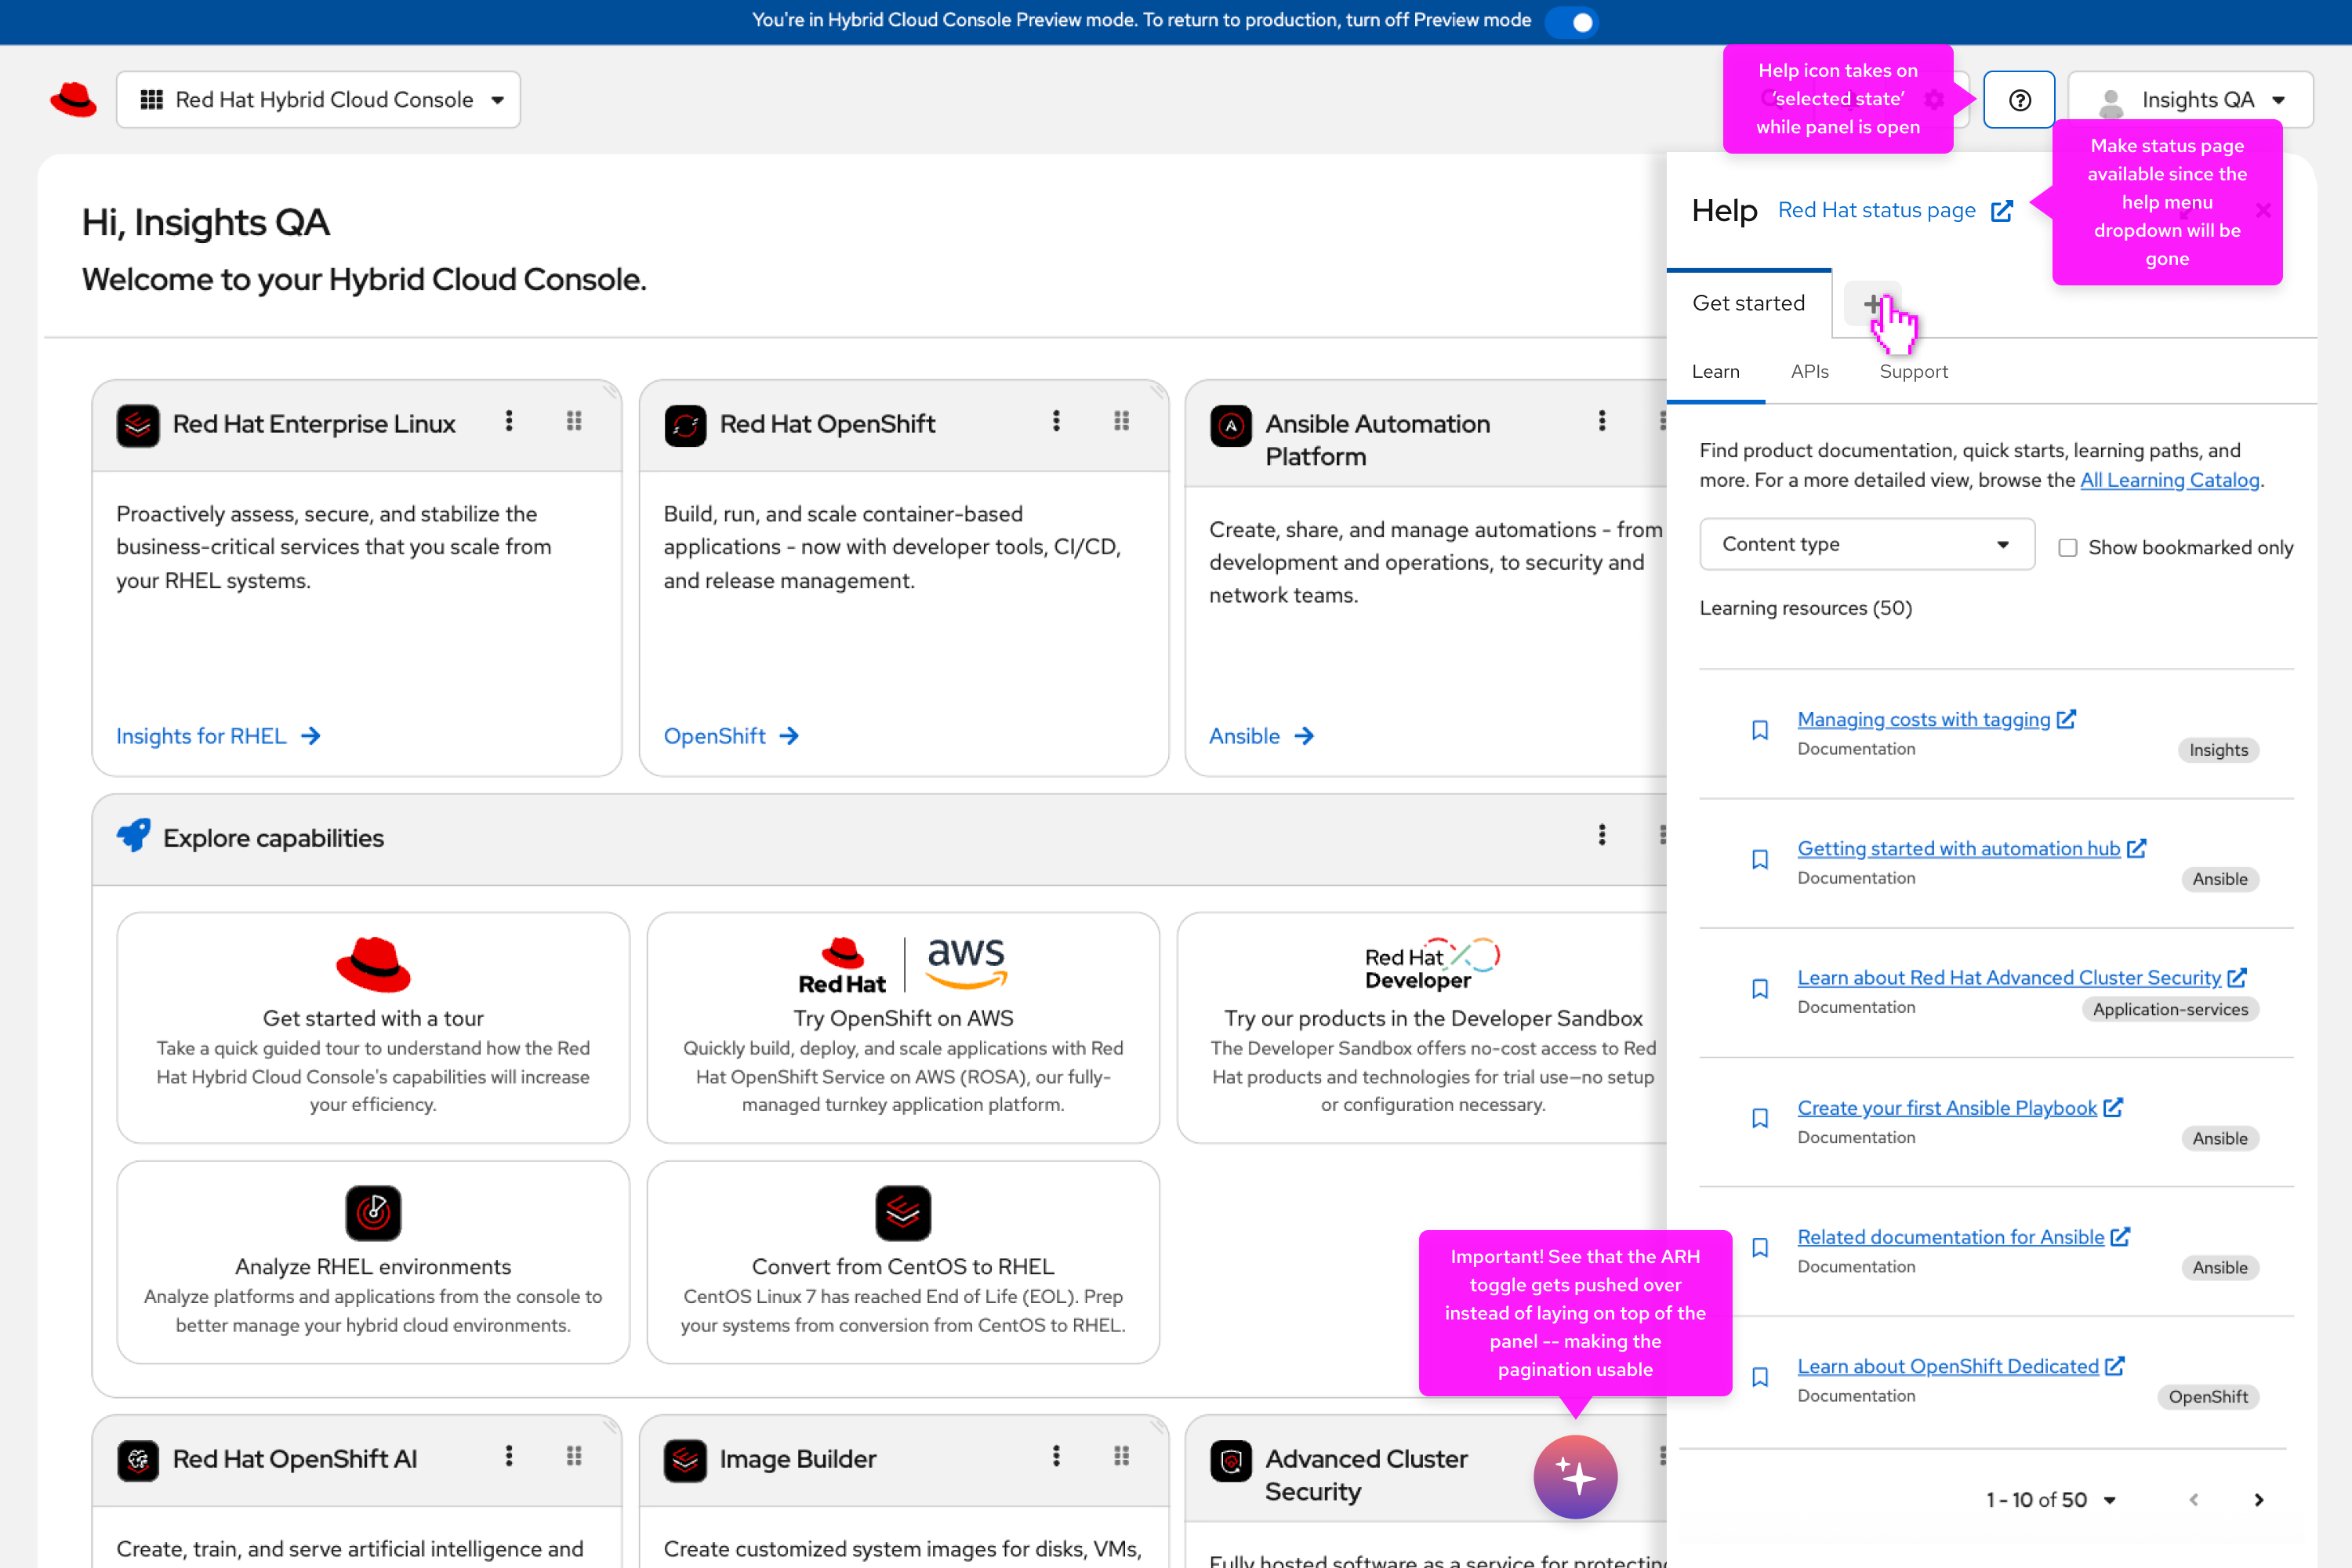
Task: Bookmark Learn about OpenShift Dedicated resource
Action: 1760,1377
